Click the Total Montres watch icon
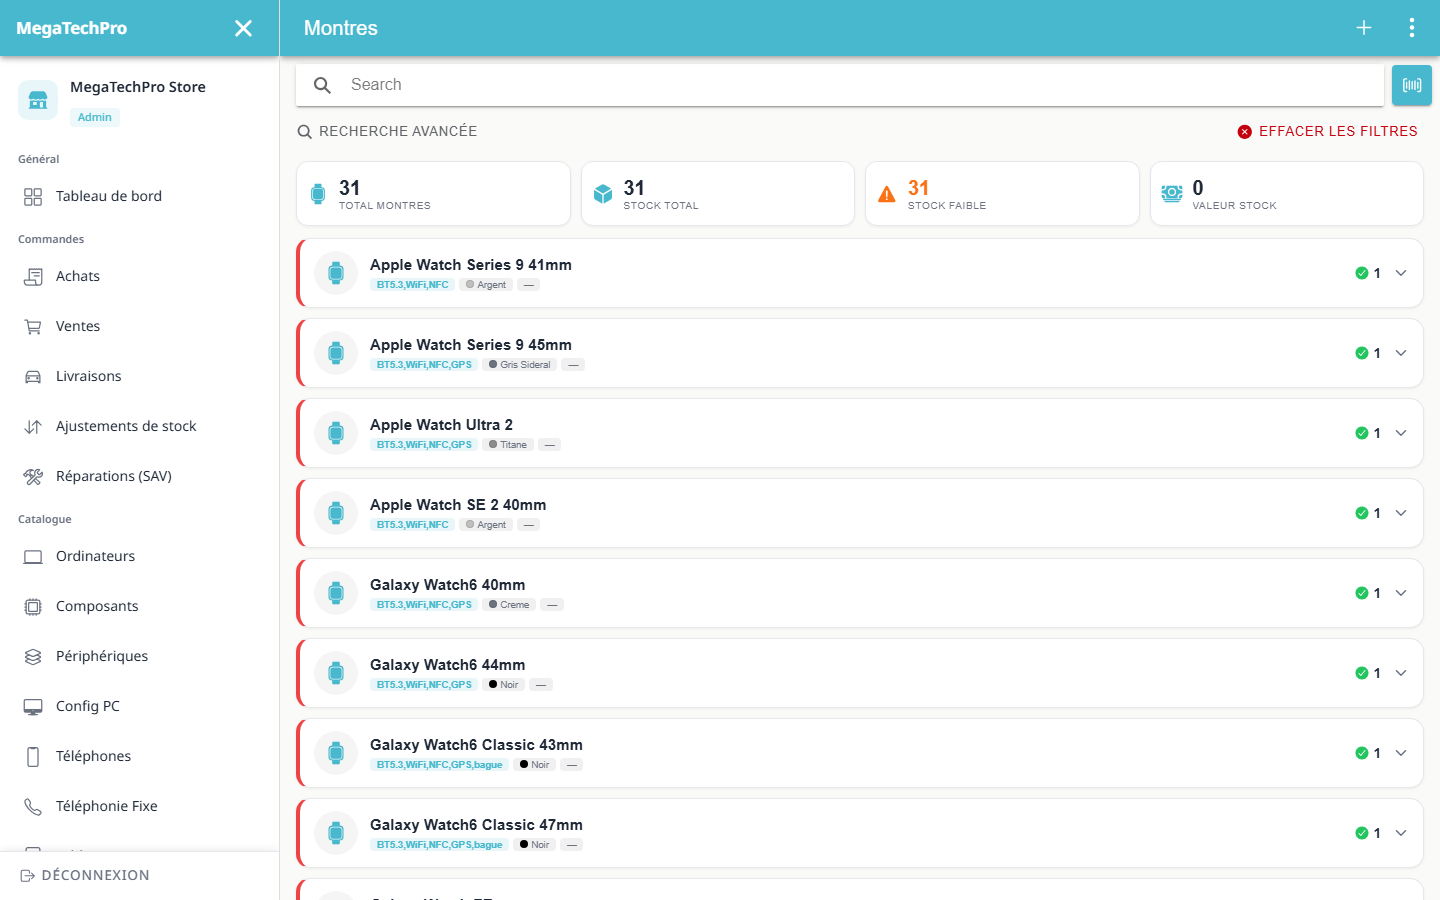This screenshot has width=1440, height=900. point(318,194)
